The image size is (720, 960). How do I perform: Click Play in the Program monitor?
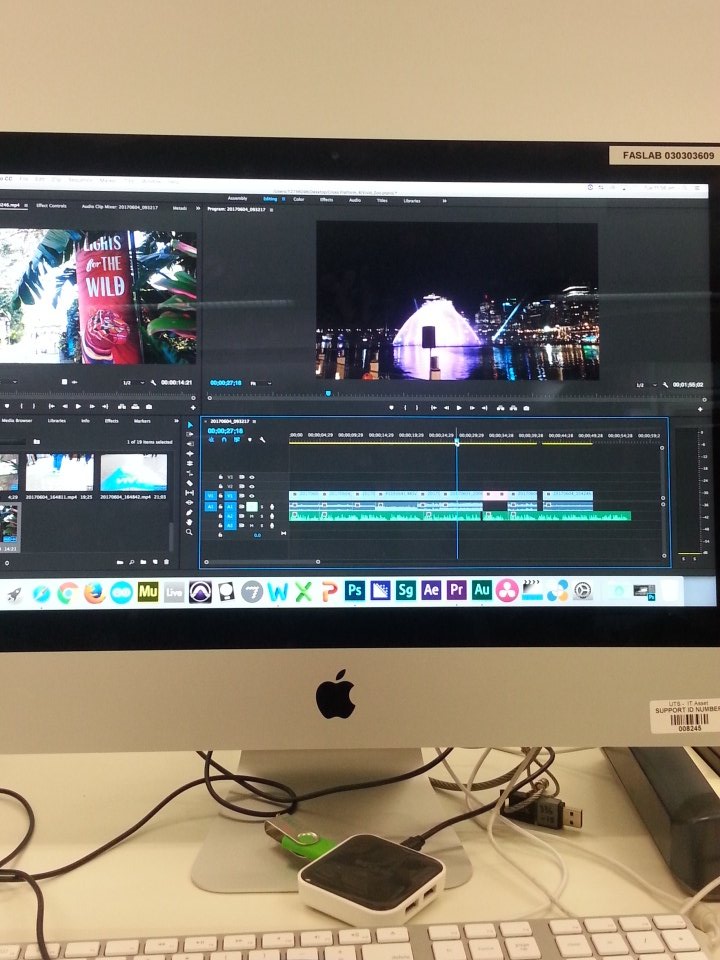point(459,408)
